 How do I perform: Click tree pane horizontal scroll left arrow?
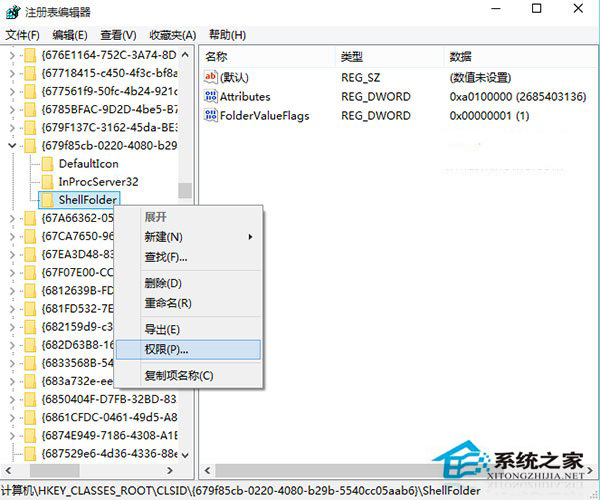click(x=8, y=471)
